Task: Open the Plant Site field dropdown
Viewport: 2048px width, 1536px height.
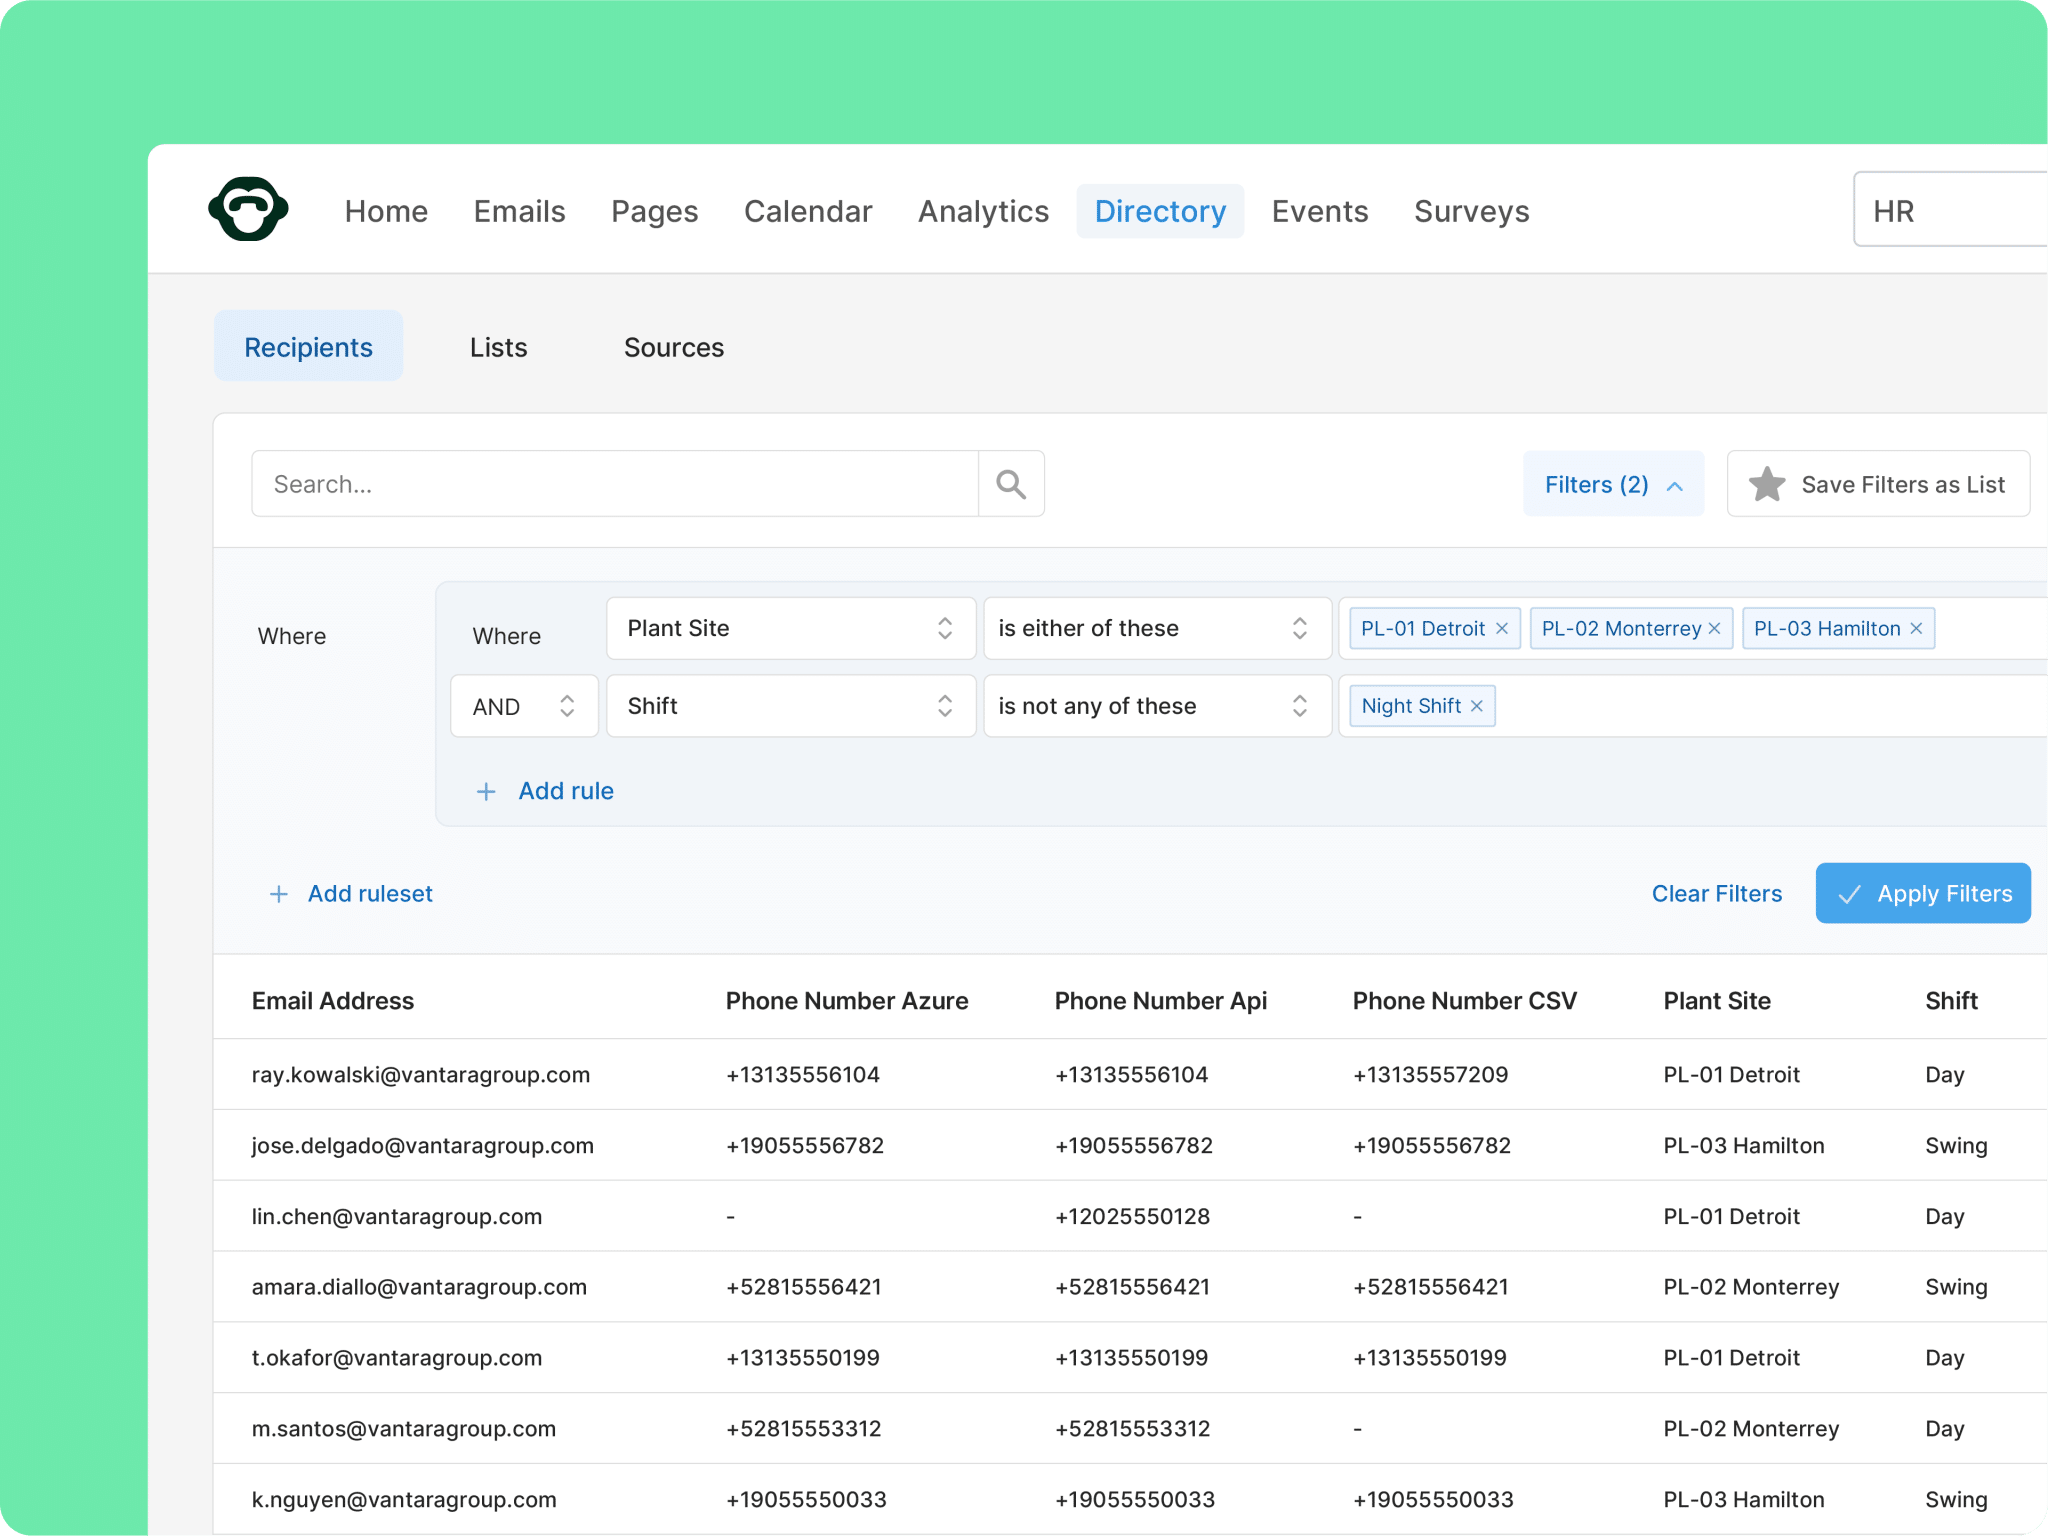Action: click(x=791, y=628)
